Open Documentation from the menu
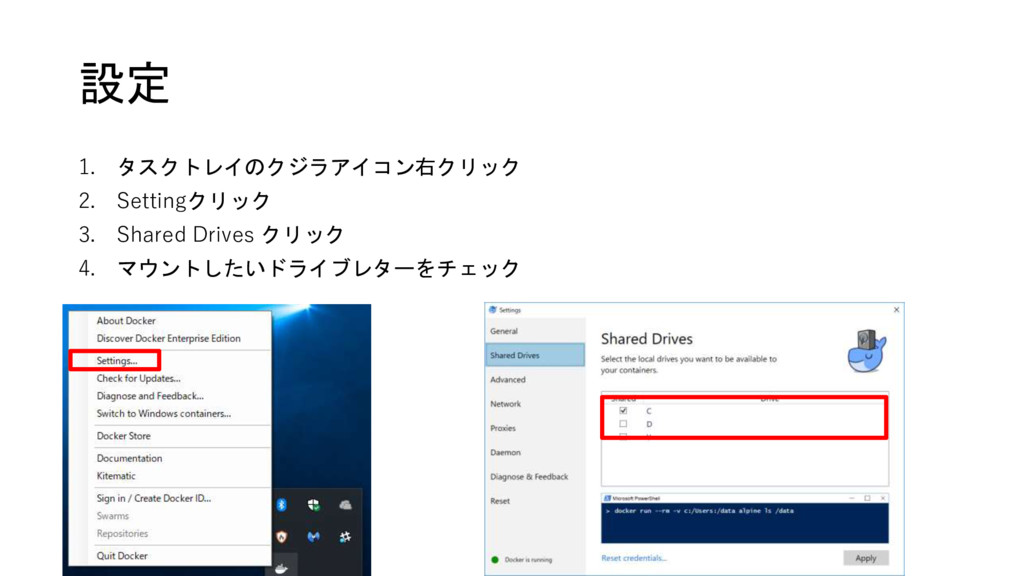The image size is (1024, 576). pyautogui.click(x=129, y=458)
